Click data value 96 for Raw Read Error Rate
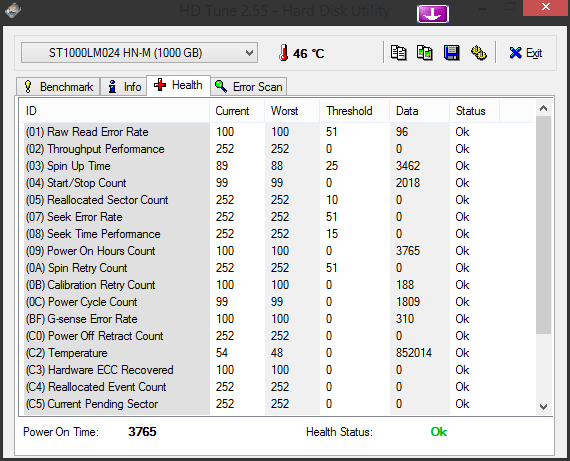Screen dimensions: 570x461 402,132
